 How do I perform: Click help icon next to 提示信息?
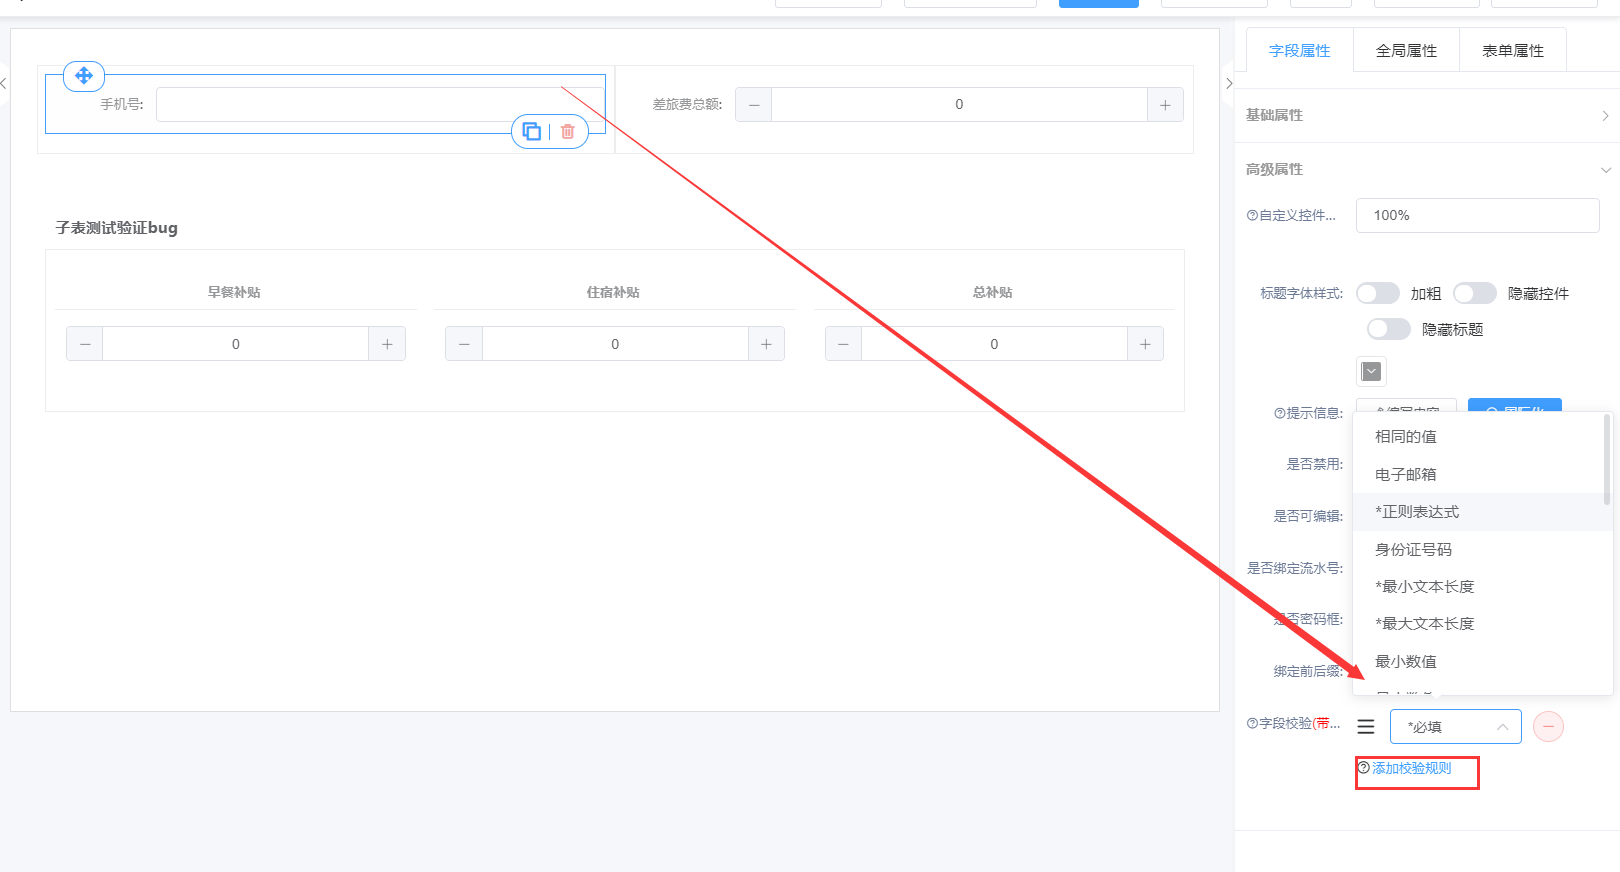pos(1279,413)
